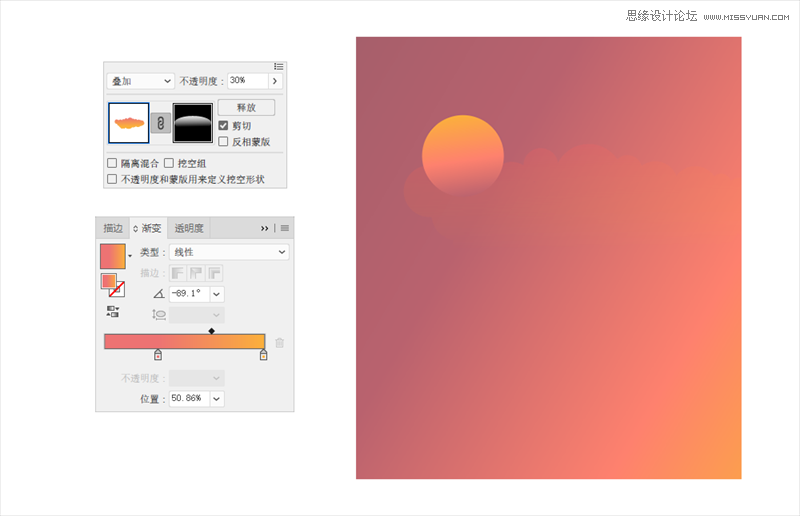
Task: Click the delete stop trash icon
Action: coord(280,342)
